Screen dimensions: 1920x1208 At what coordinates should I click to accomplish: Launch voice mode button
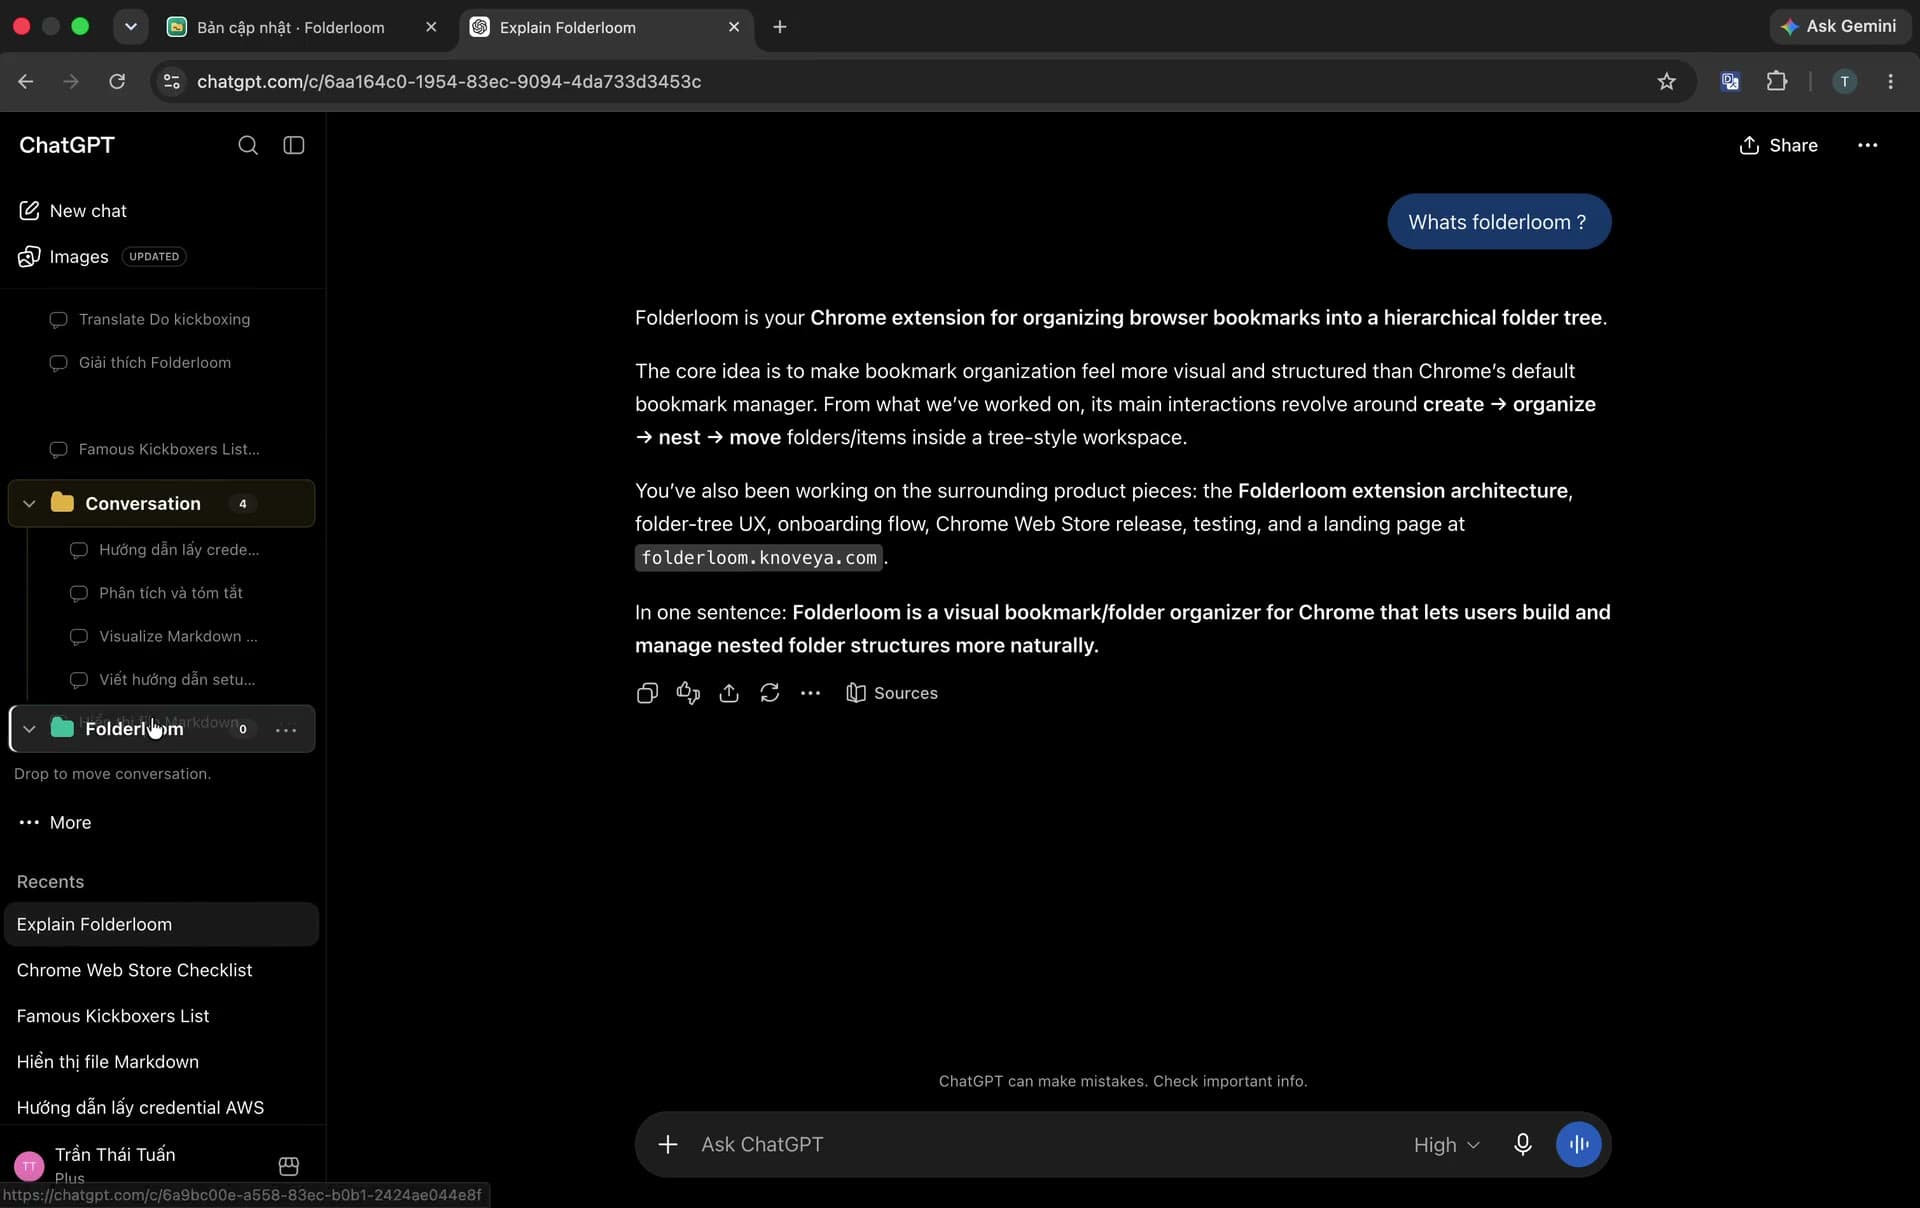pos(1579,1145)
